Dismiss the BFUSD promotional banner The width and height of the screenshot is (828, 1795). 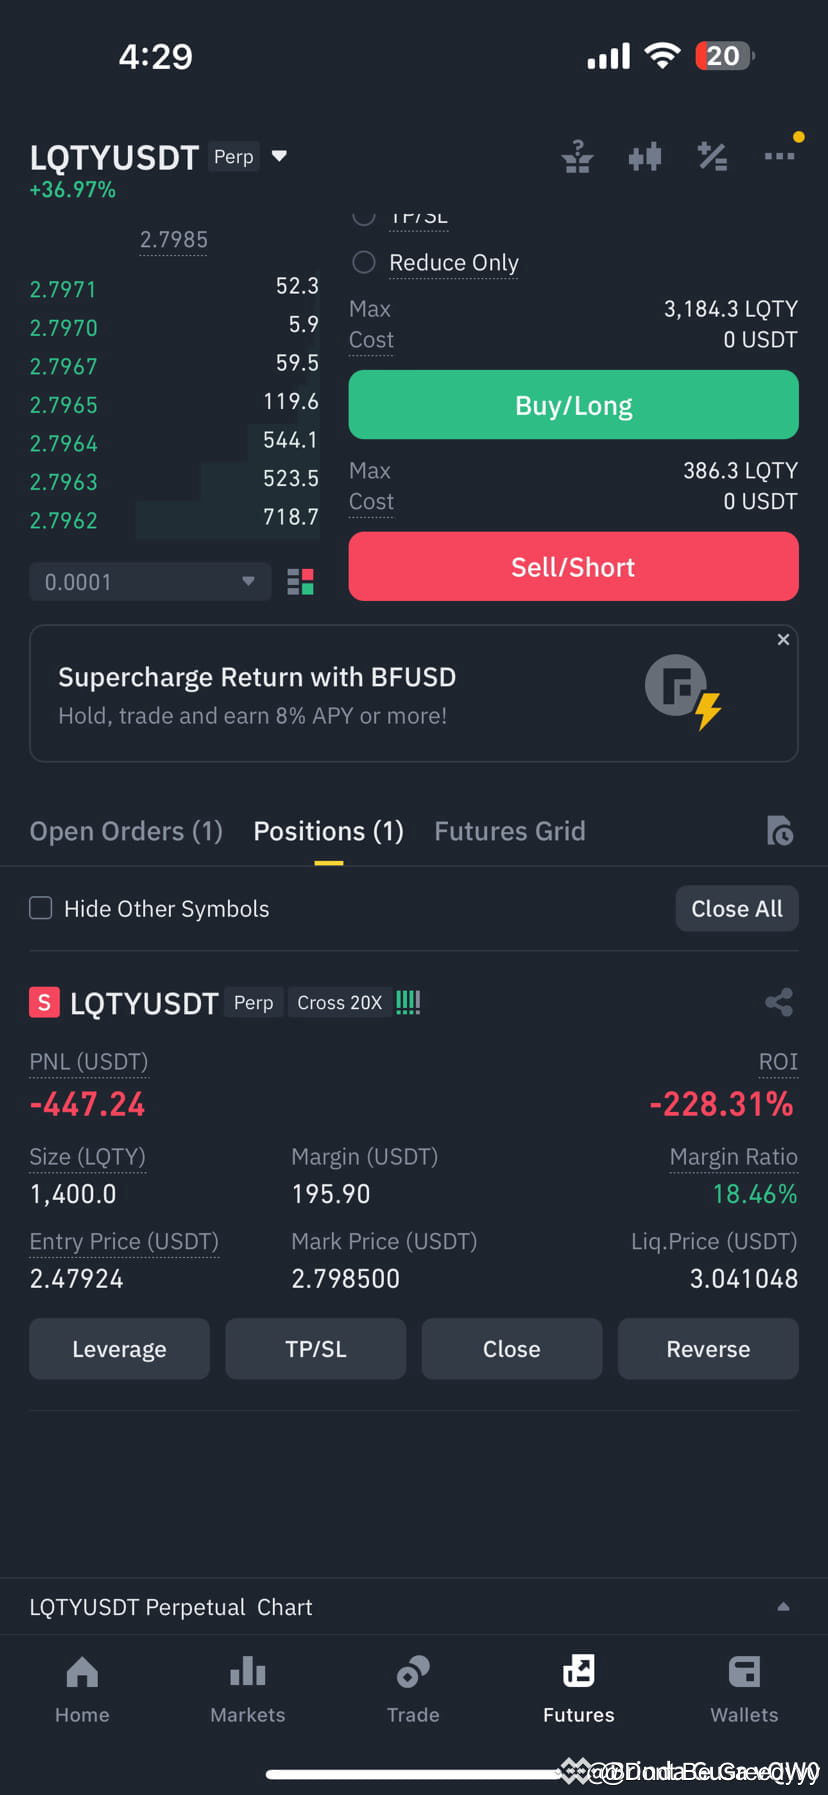pyautogui.click(x=783, y=640)
